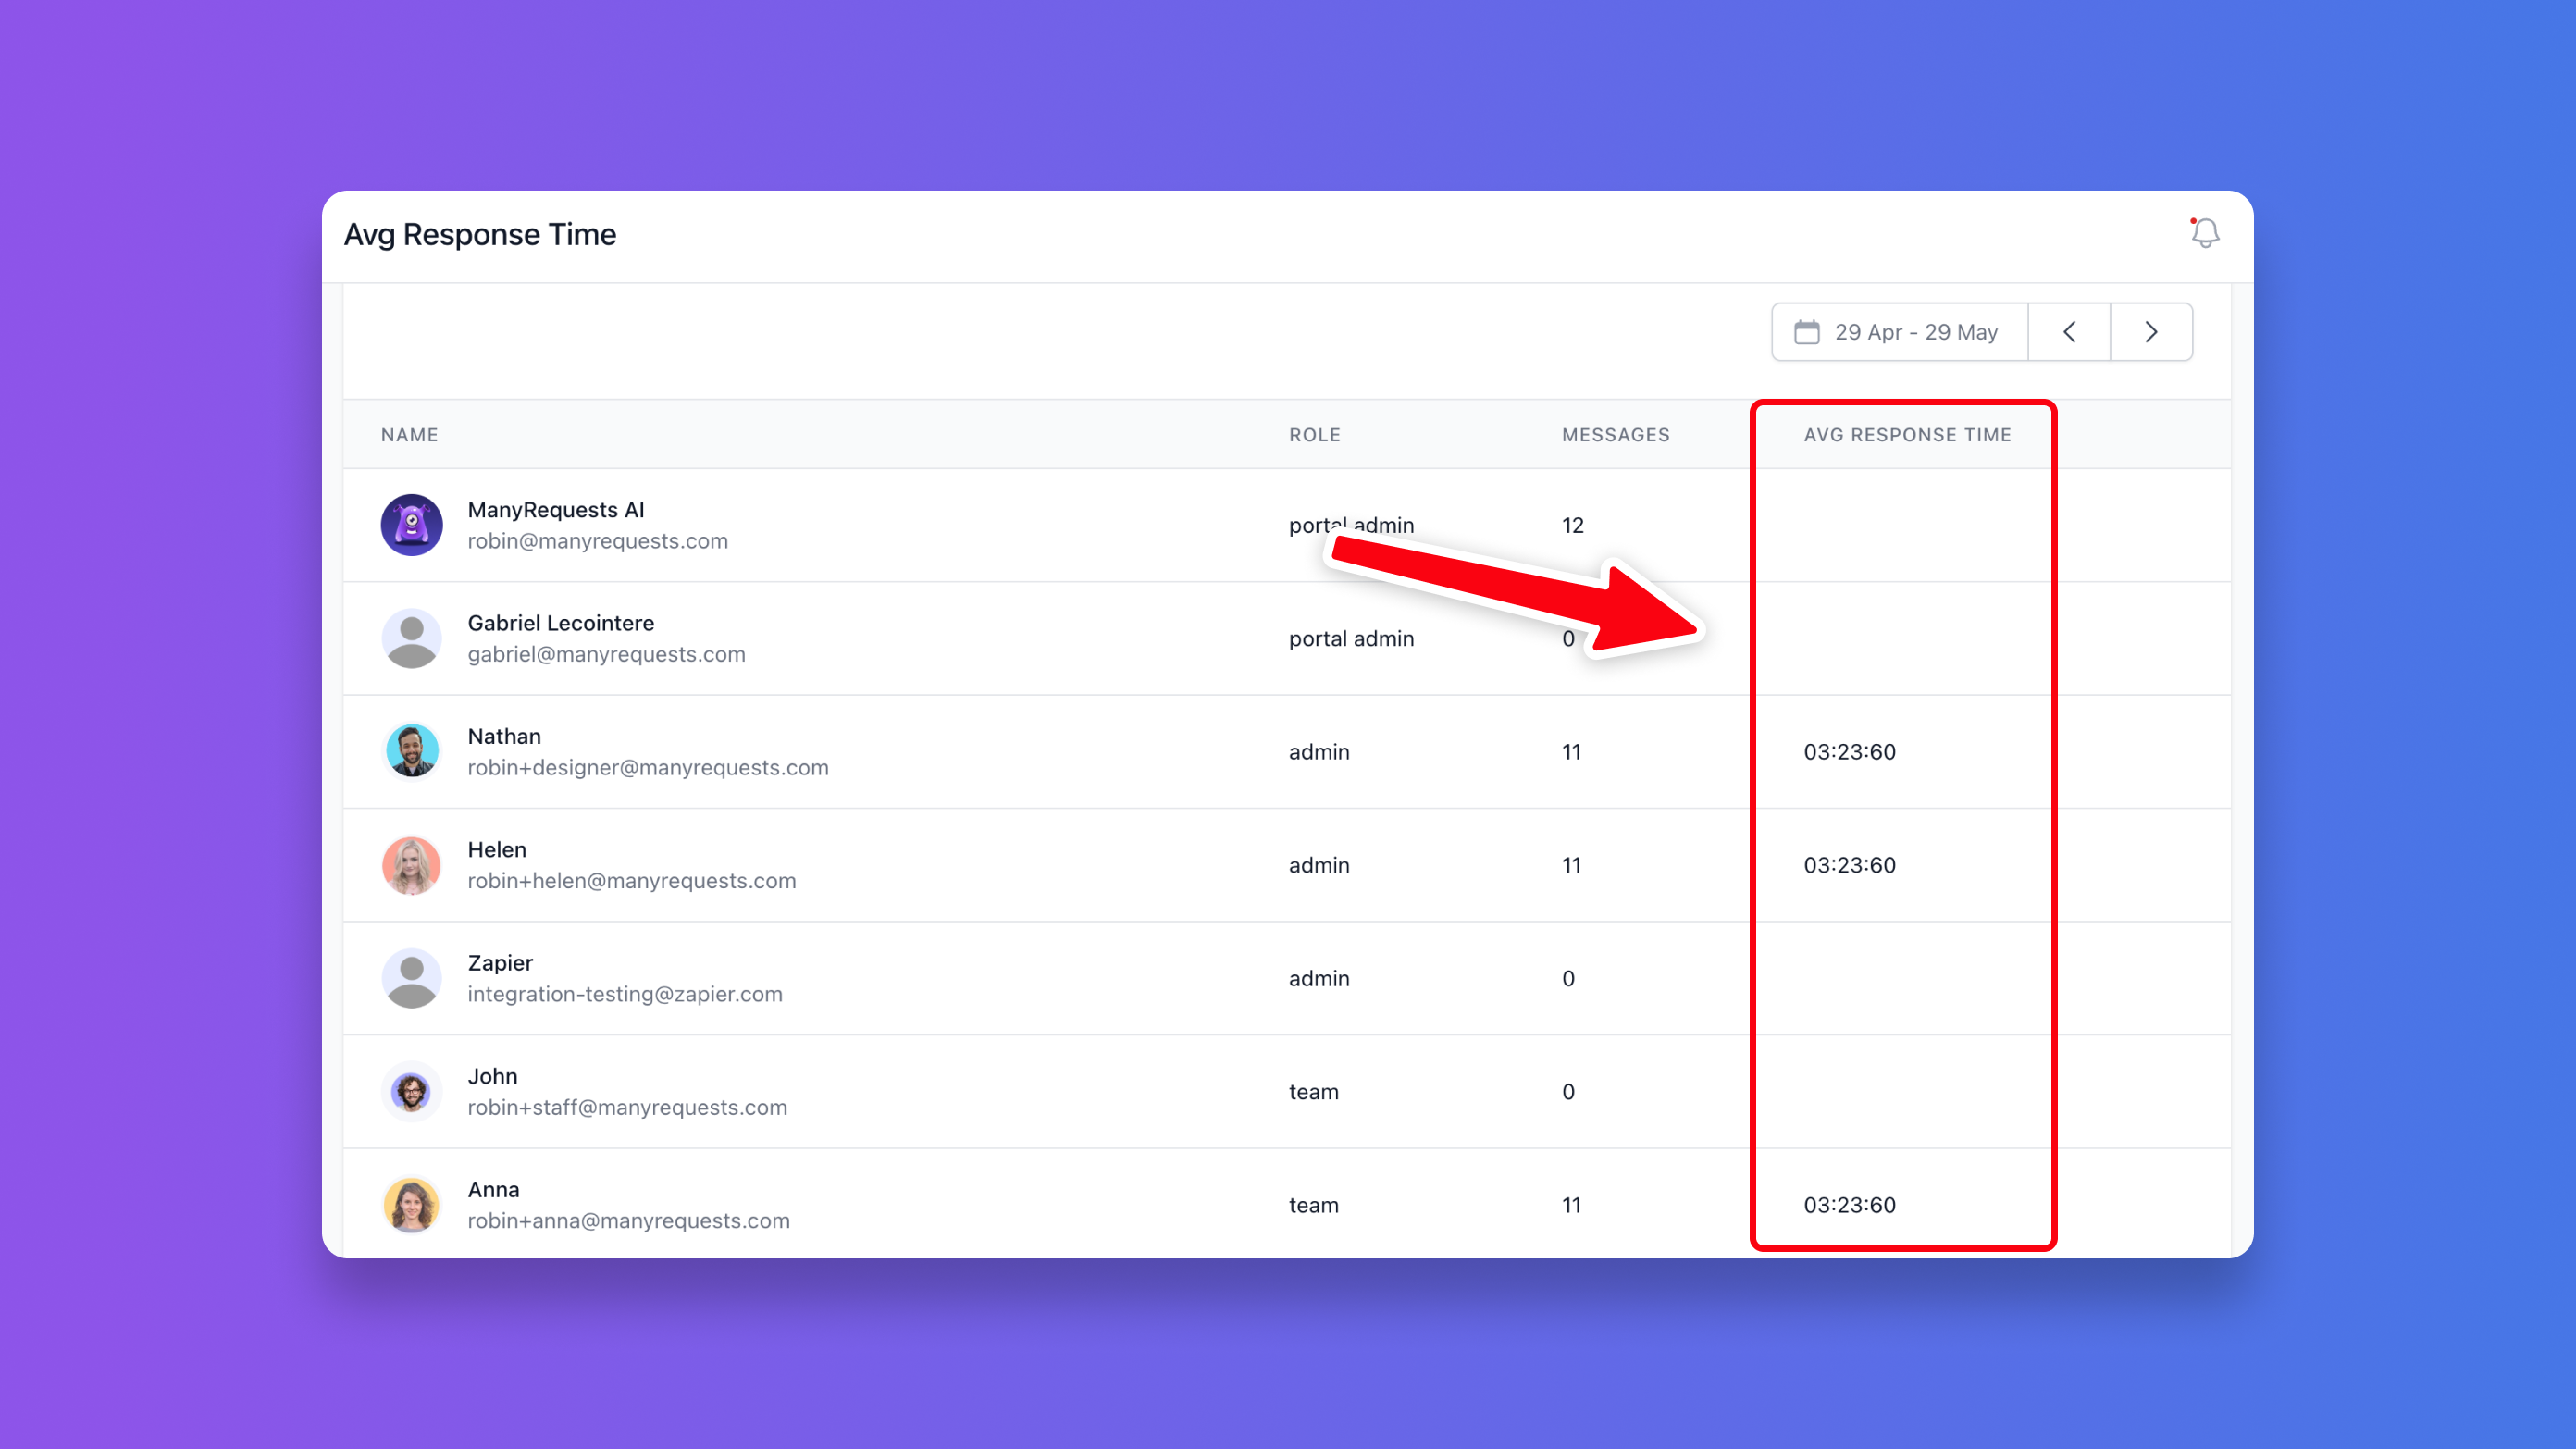Select email gabriel@manyrequests.com

coord(607,654)
